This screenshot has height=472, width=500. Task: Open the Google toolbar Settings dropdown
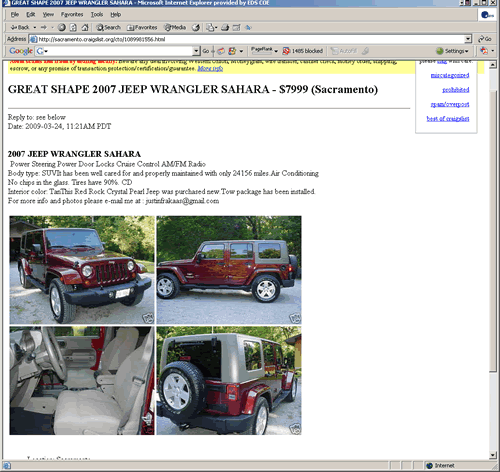point(452,51)
